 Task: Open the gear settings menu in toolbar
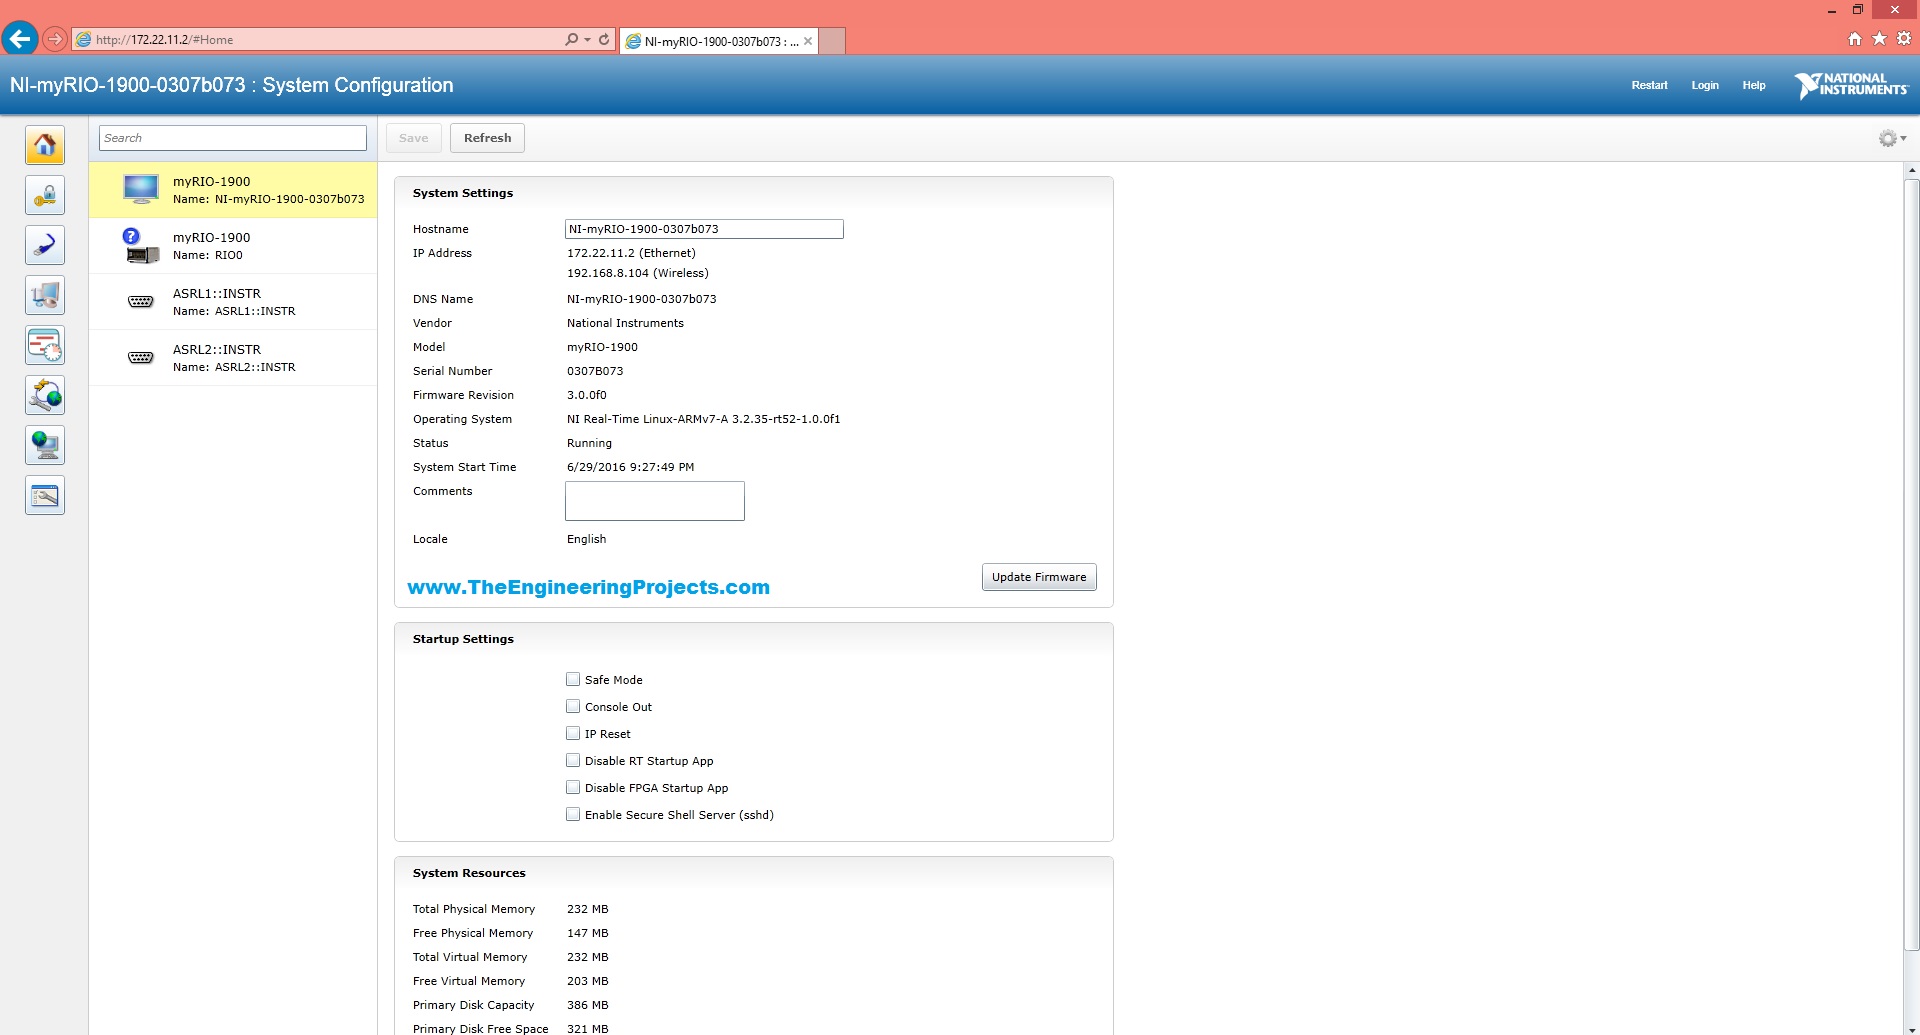(1892, 139)
